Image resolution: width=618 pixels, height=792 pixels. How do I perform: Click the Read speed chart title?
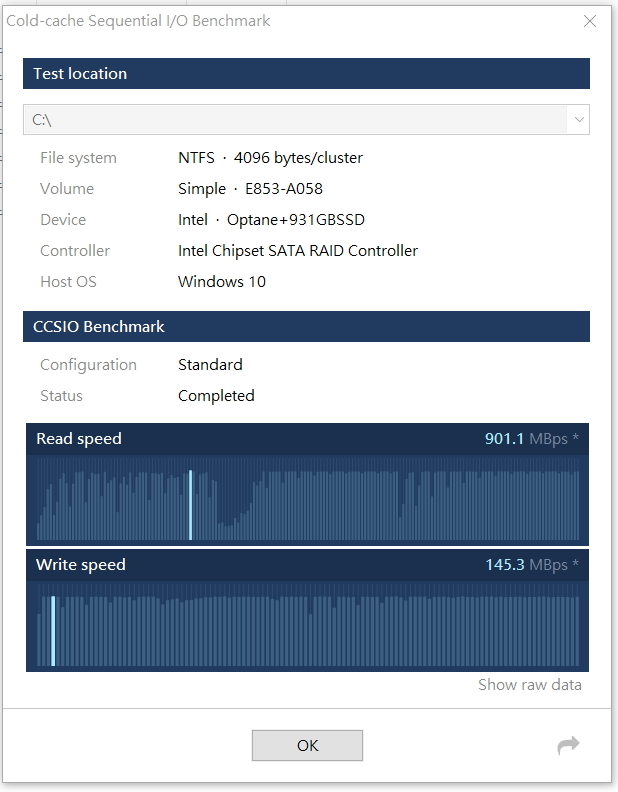tap(79, 439)
